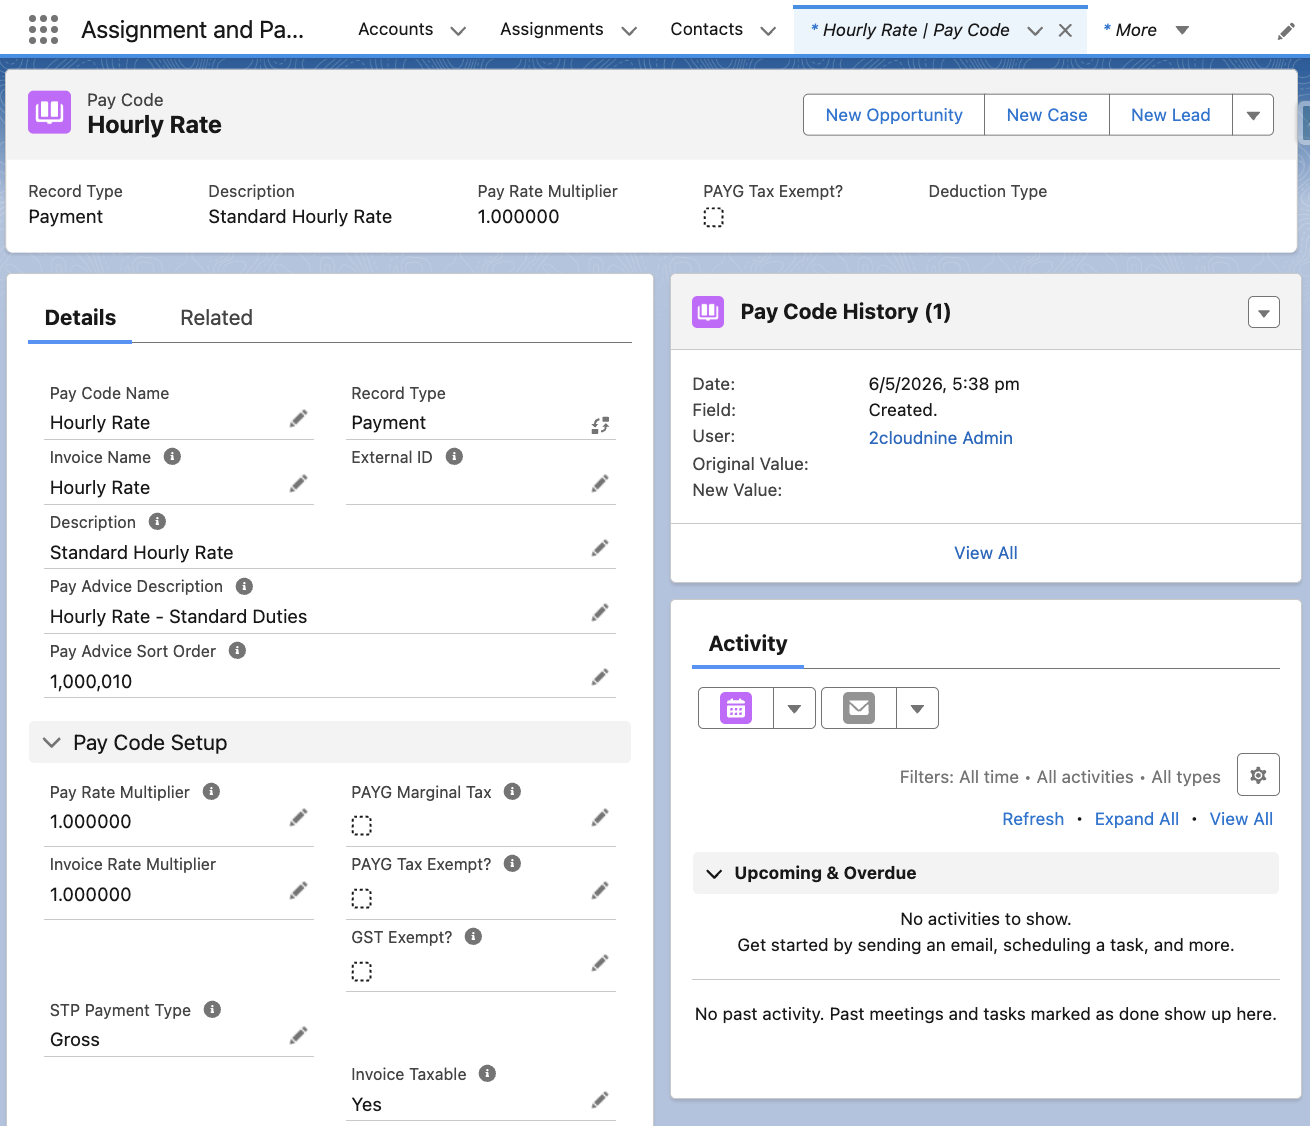This screenshot has width=1310, height=1126.
Task: Click the 1,000,010 sort order value
Action: click(91, 682)
